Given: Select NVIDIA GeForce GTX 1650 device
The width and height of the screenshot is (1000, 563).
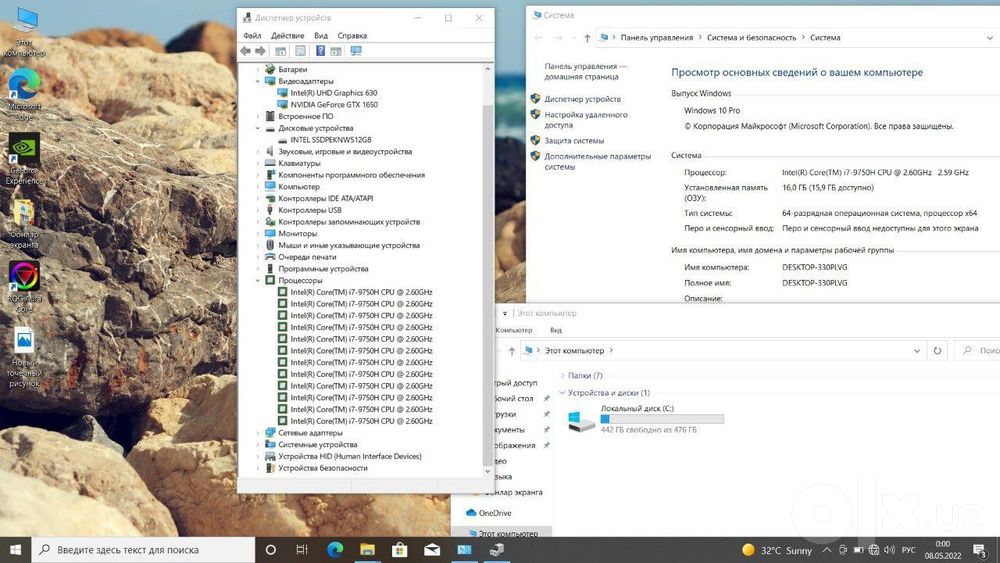Looking at the screenshot, I should [334, 105].
